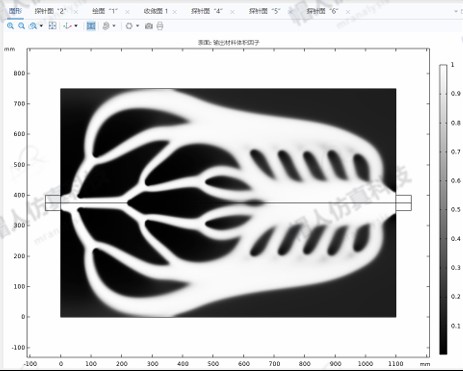Click the gray hide-objects toolbar icon

point(106,26)
